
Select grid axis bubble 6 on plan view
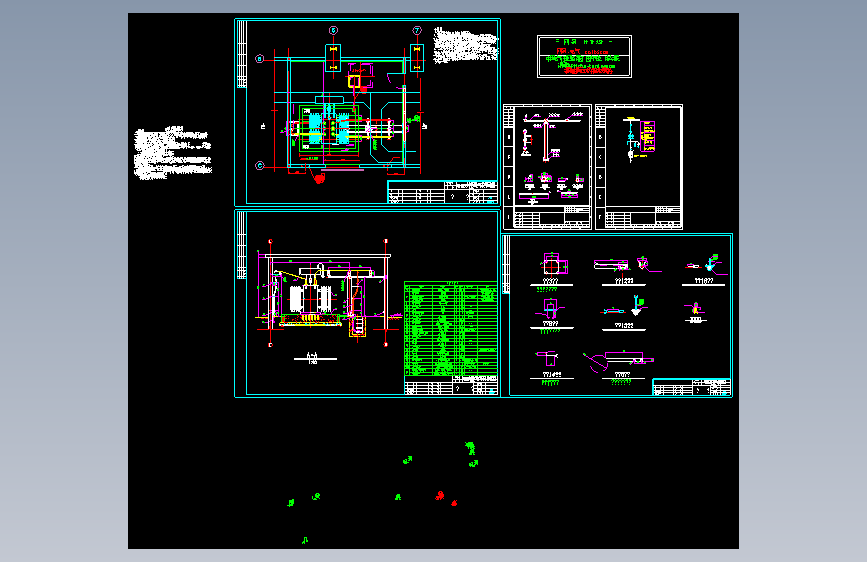(333, 30)
